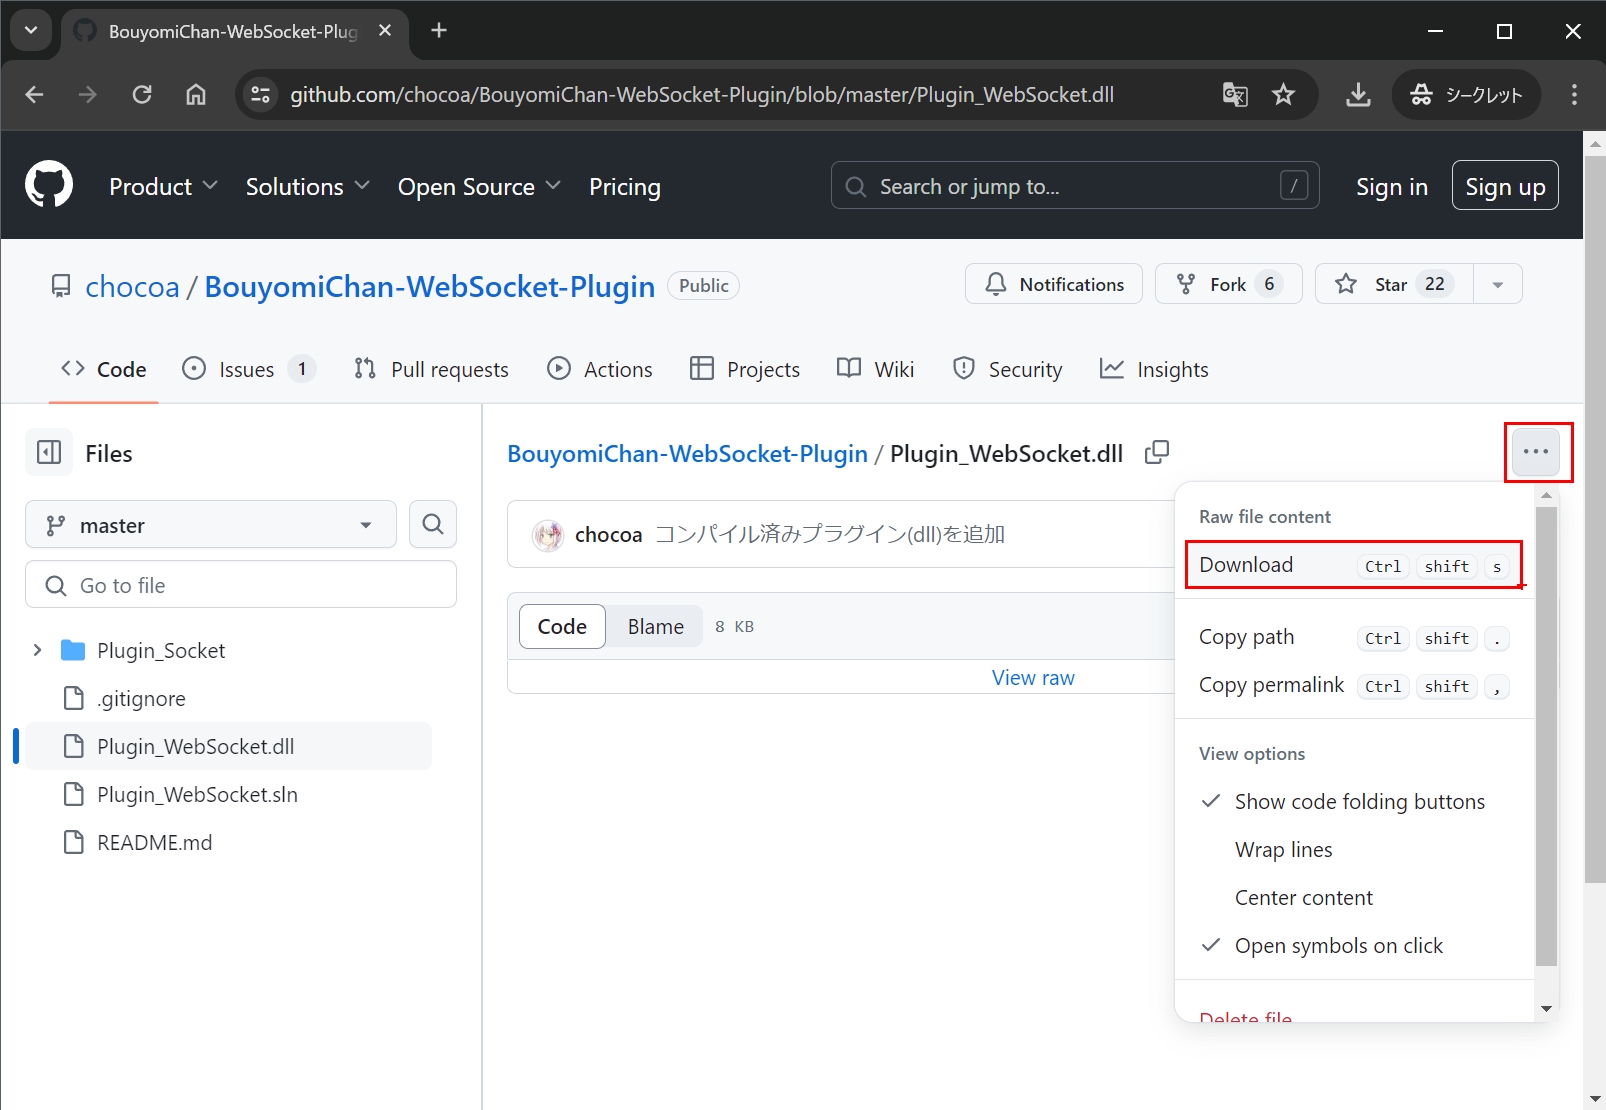The width and height of the screenshot is (1606, 1110).
Task: Expand Product menu
Action: [x=163, y=187]
